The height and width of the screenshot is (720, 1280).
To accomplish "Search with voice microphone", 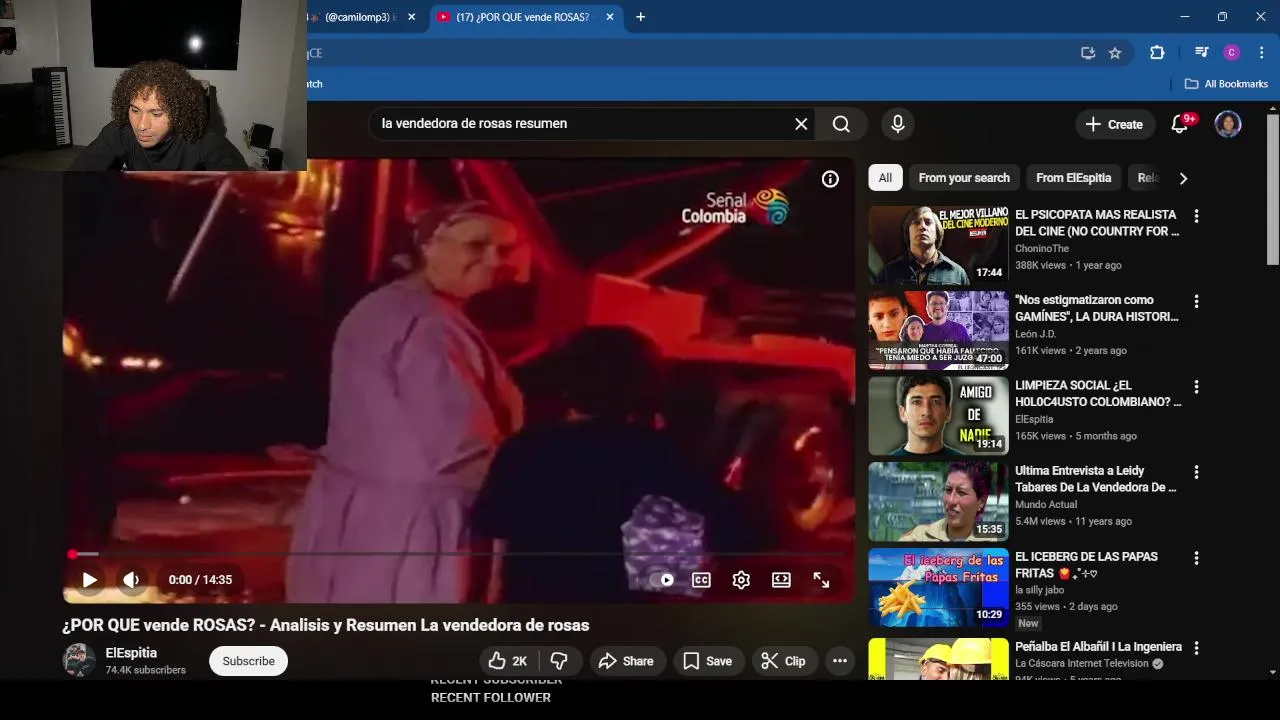I will 897,124.
